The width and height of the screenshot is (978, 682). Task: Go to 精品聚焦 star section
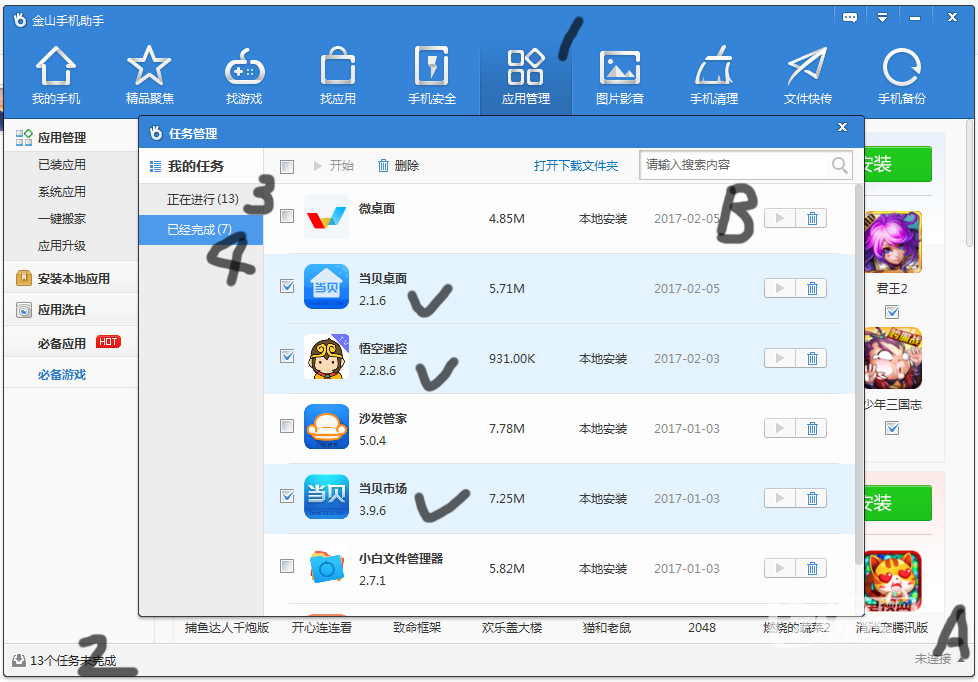point(150,76)
